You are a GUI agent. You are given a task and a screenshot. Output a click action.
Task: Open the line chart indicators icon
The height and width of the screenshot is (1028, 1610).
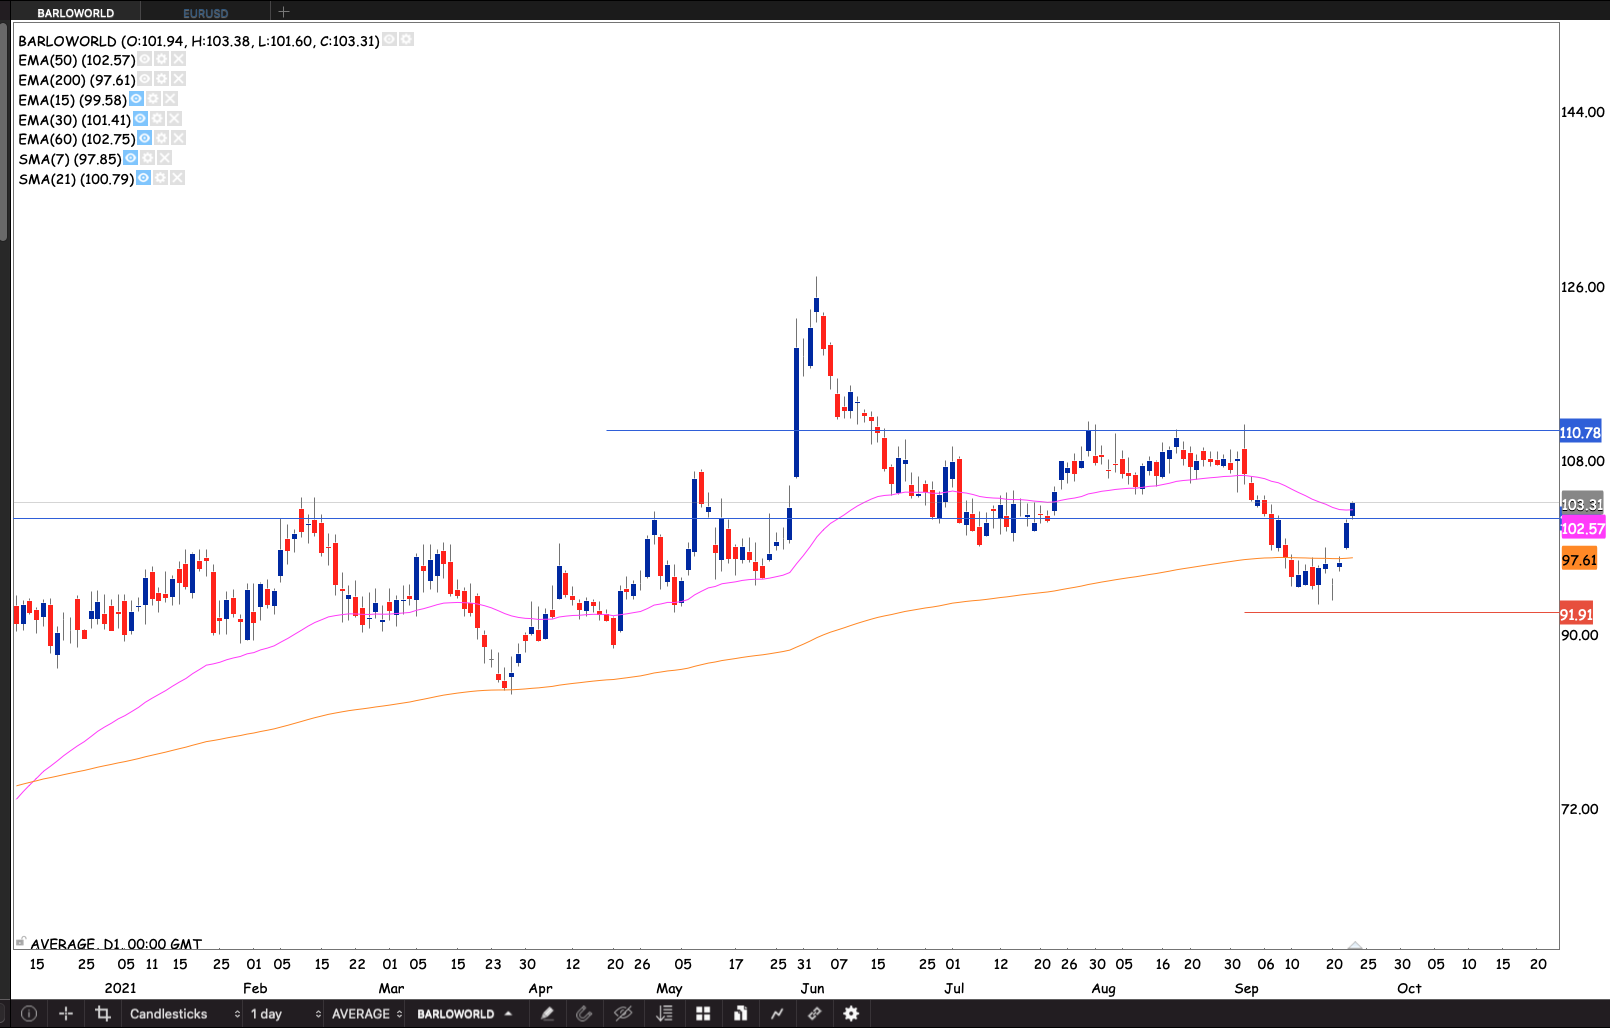(777, 1014)
